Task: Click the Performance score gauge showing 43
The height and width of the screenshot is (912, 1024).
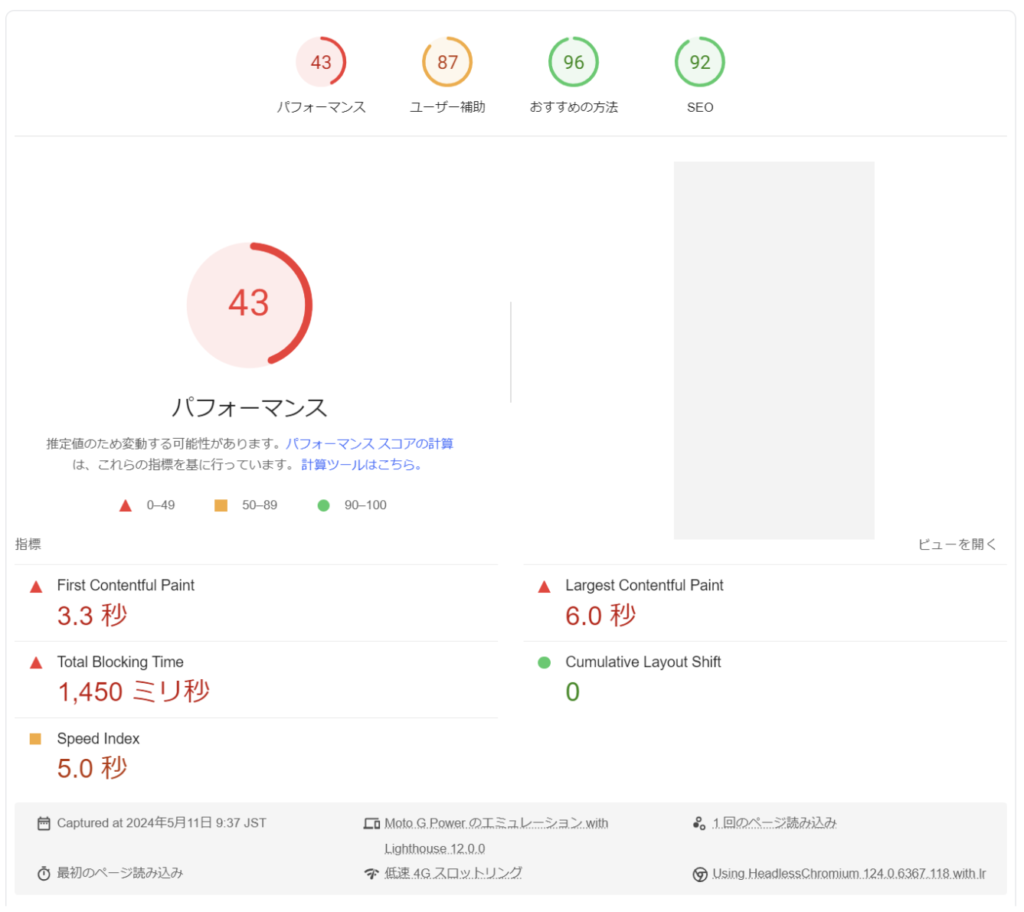Action: [x=321, y=62]
